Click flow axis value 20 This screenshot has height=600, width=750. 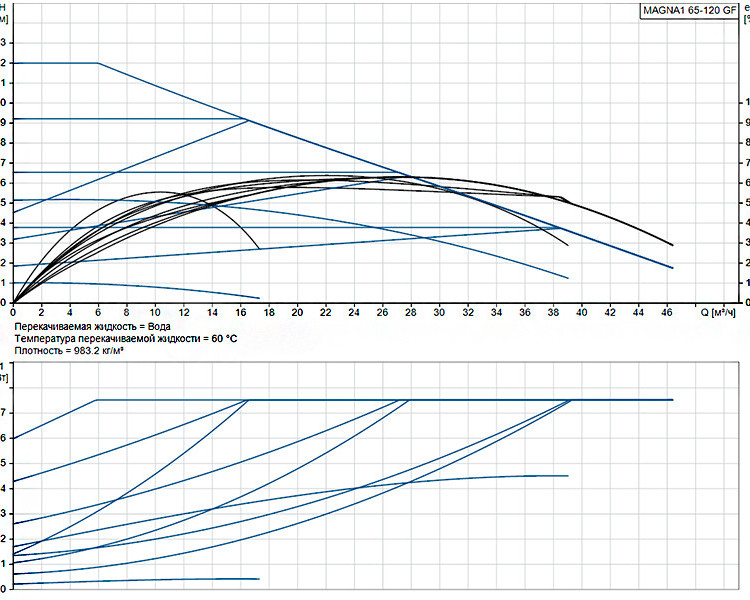[x=298, y=312]
